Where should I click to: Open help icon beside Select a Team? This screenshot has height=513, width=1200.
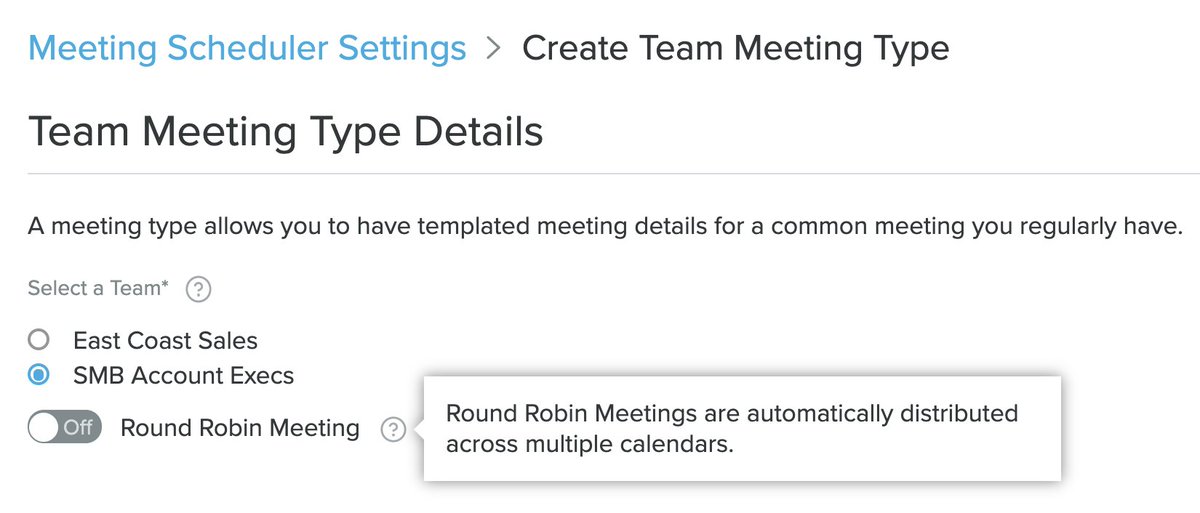(199, 290)
